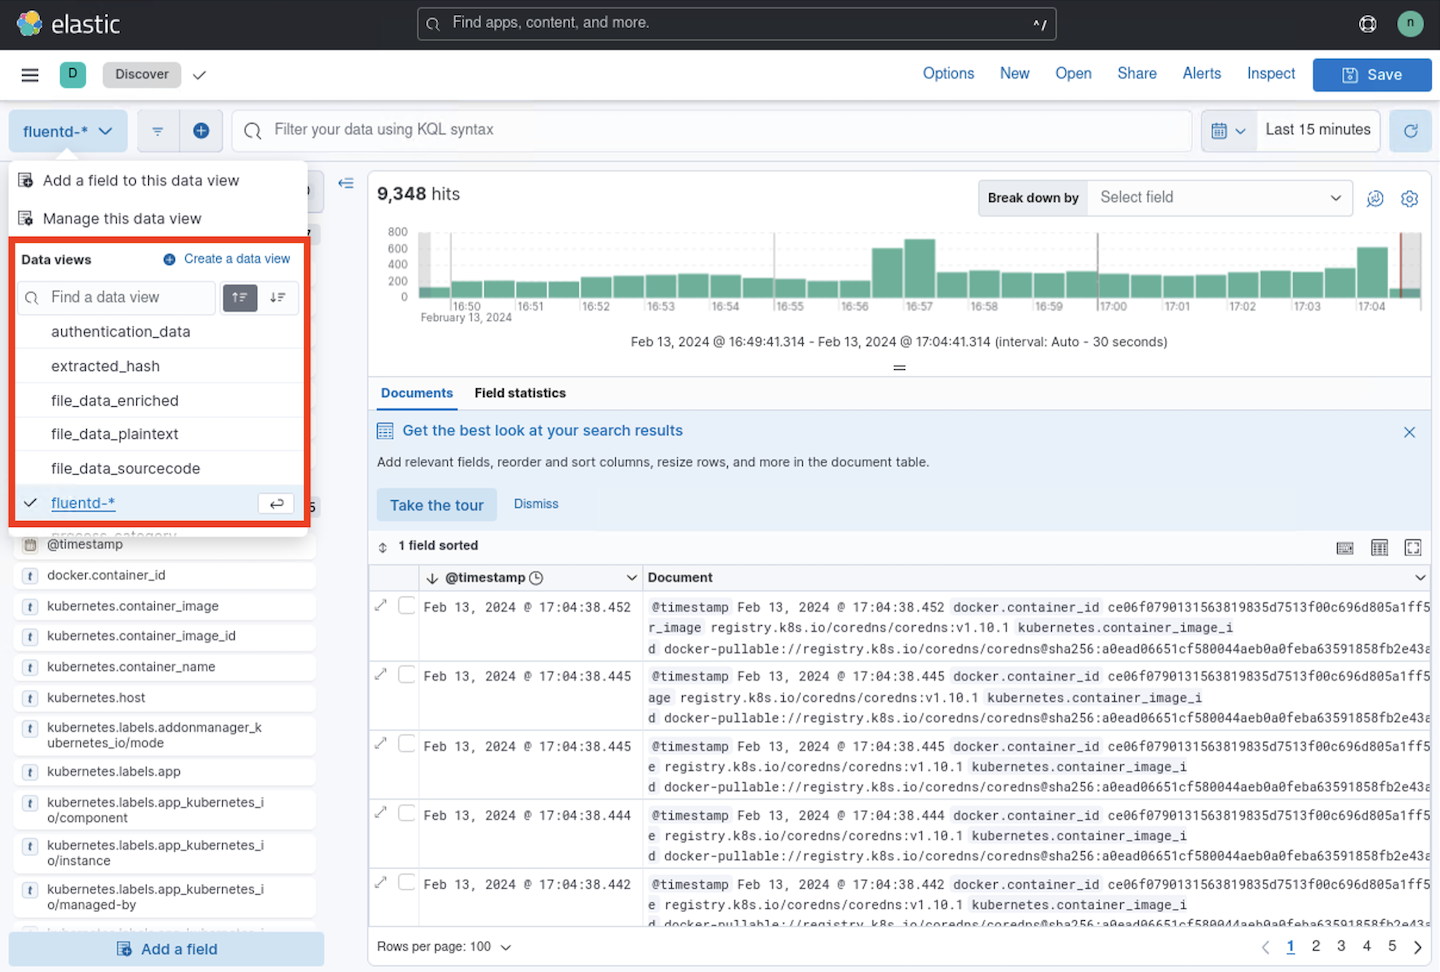
Task: Expand the last visible row 17:04:38.442
Action: pos(381,883)
